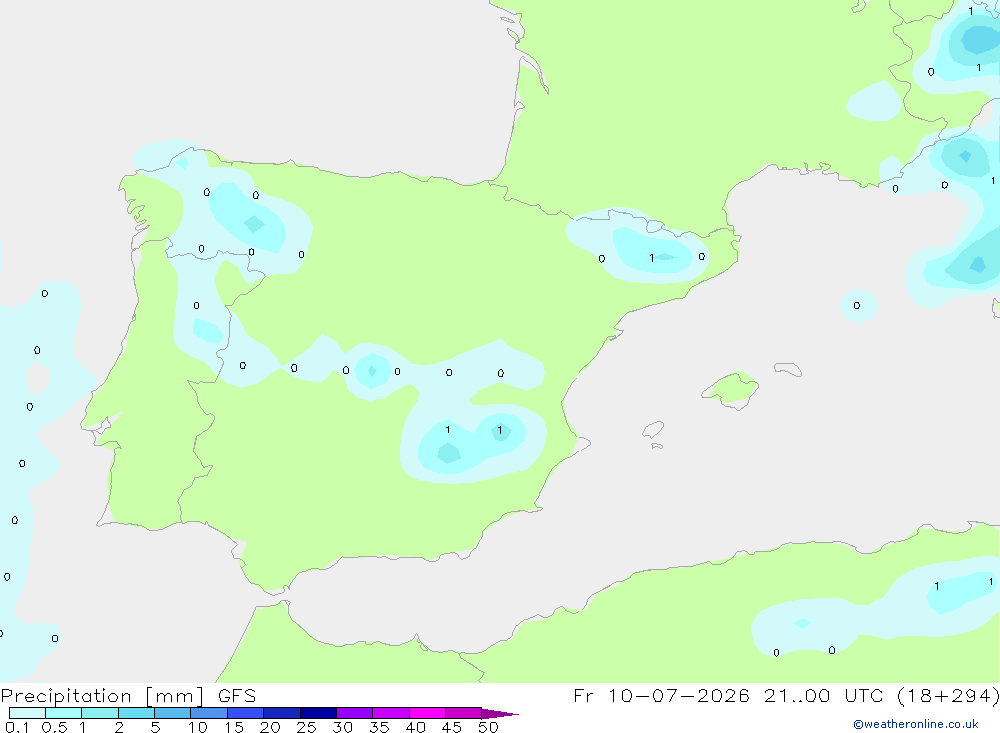Click the Menorca island outline
The height and width of the screenshot is (733, 1000).
788,369
